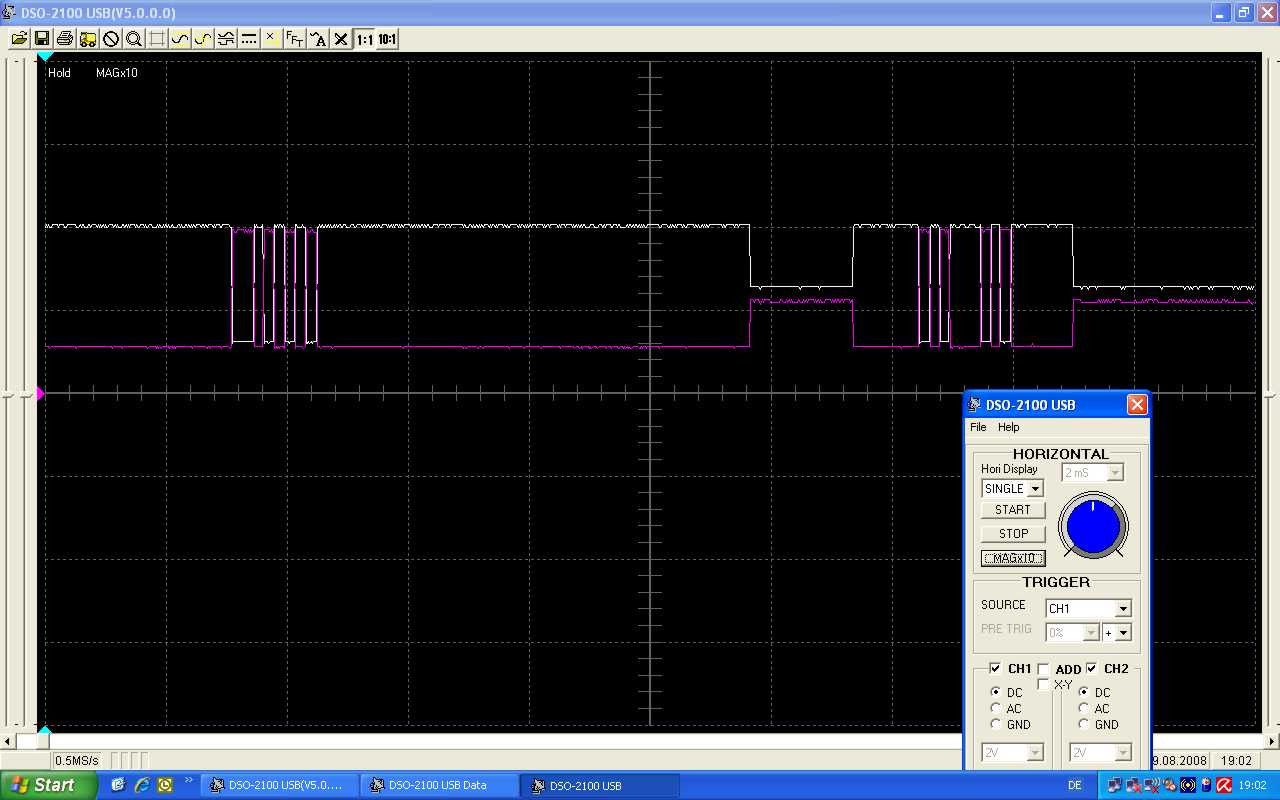Screen dimensions: 1280x800
Task: Select AC coupling for CH1
Action: tap(996, 708)
